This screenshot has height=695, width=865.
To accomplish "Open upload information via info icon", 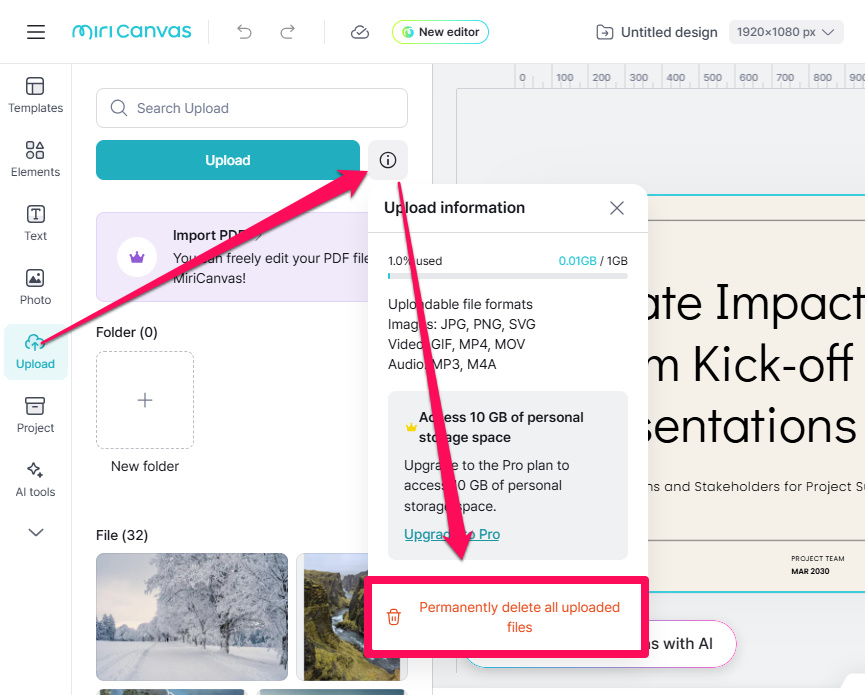I will pos(388,160).
